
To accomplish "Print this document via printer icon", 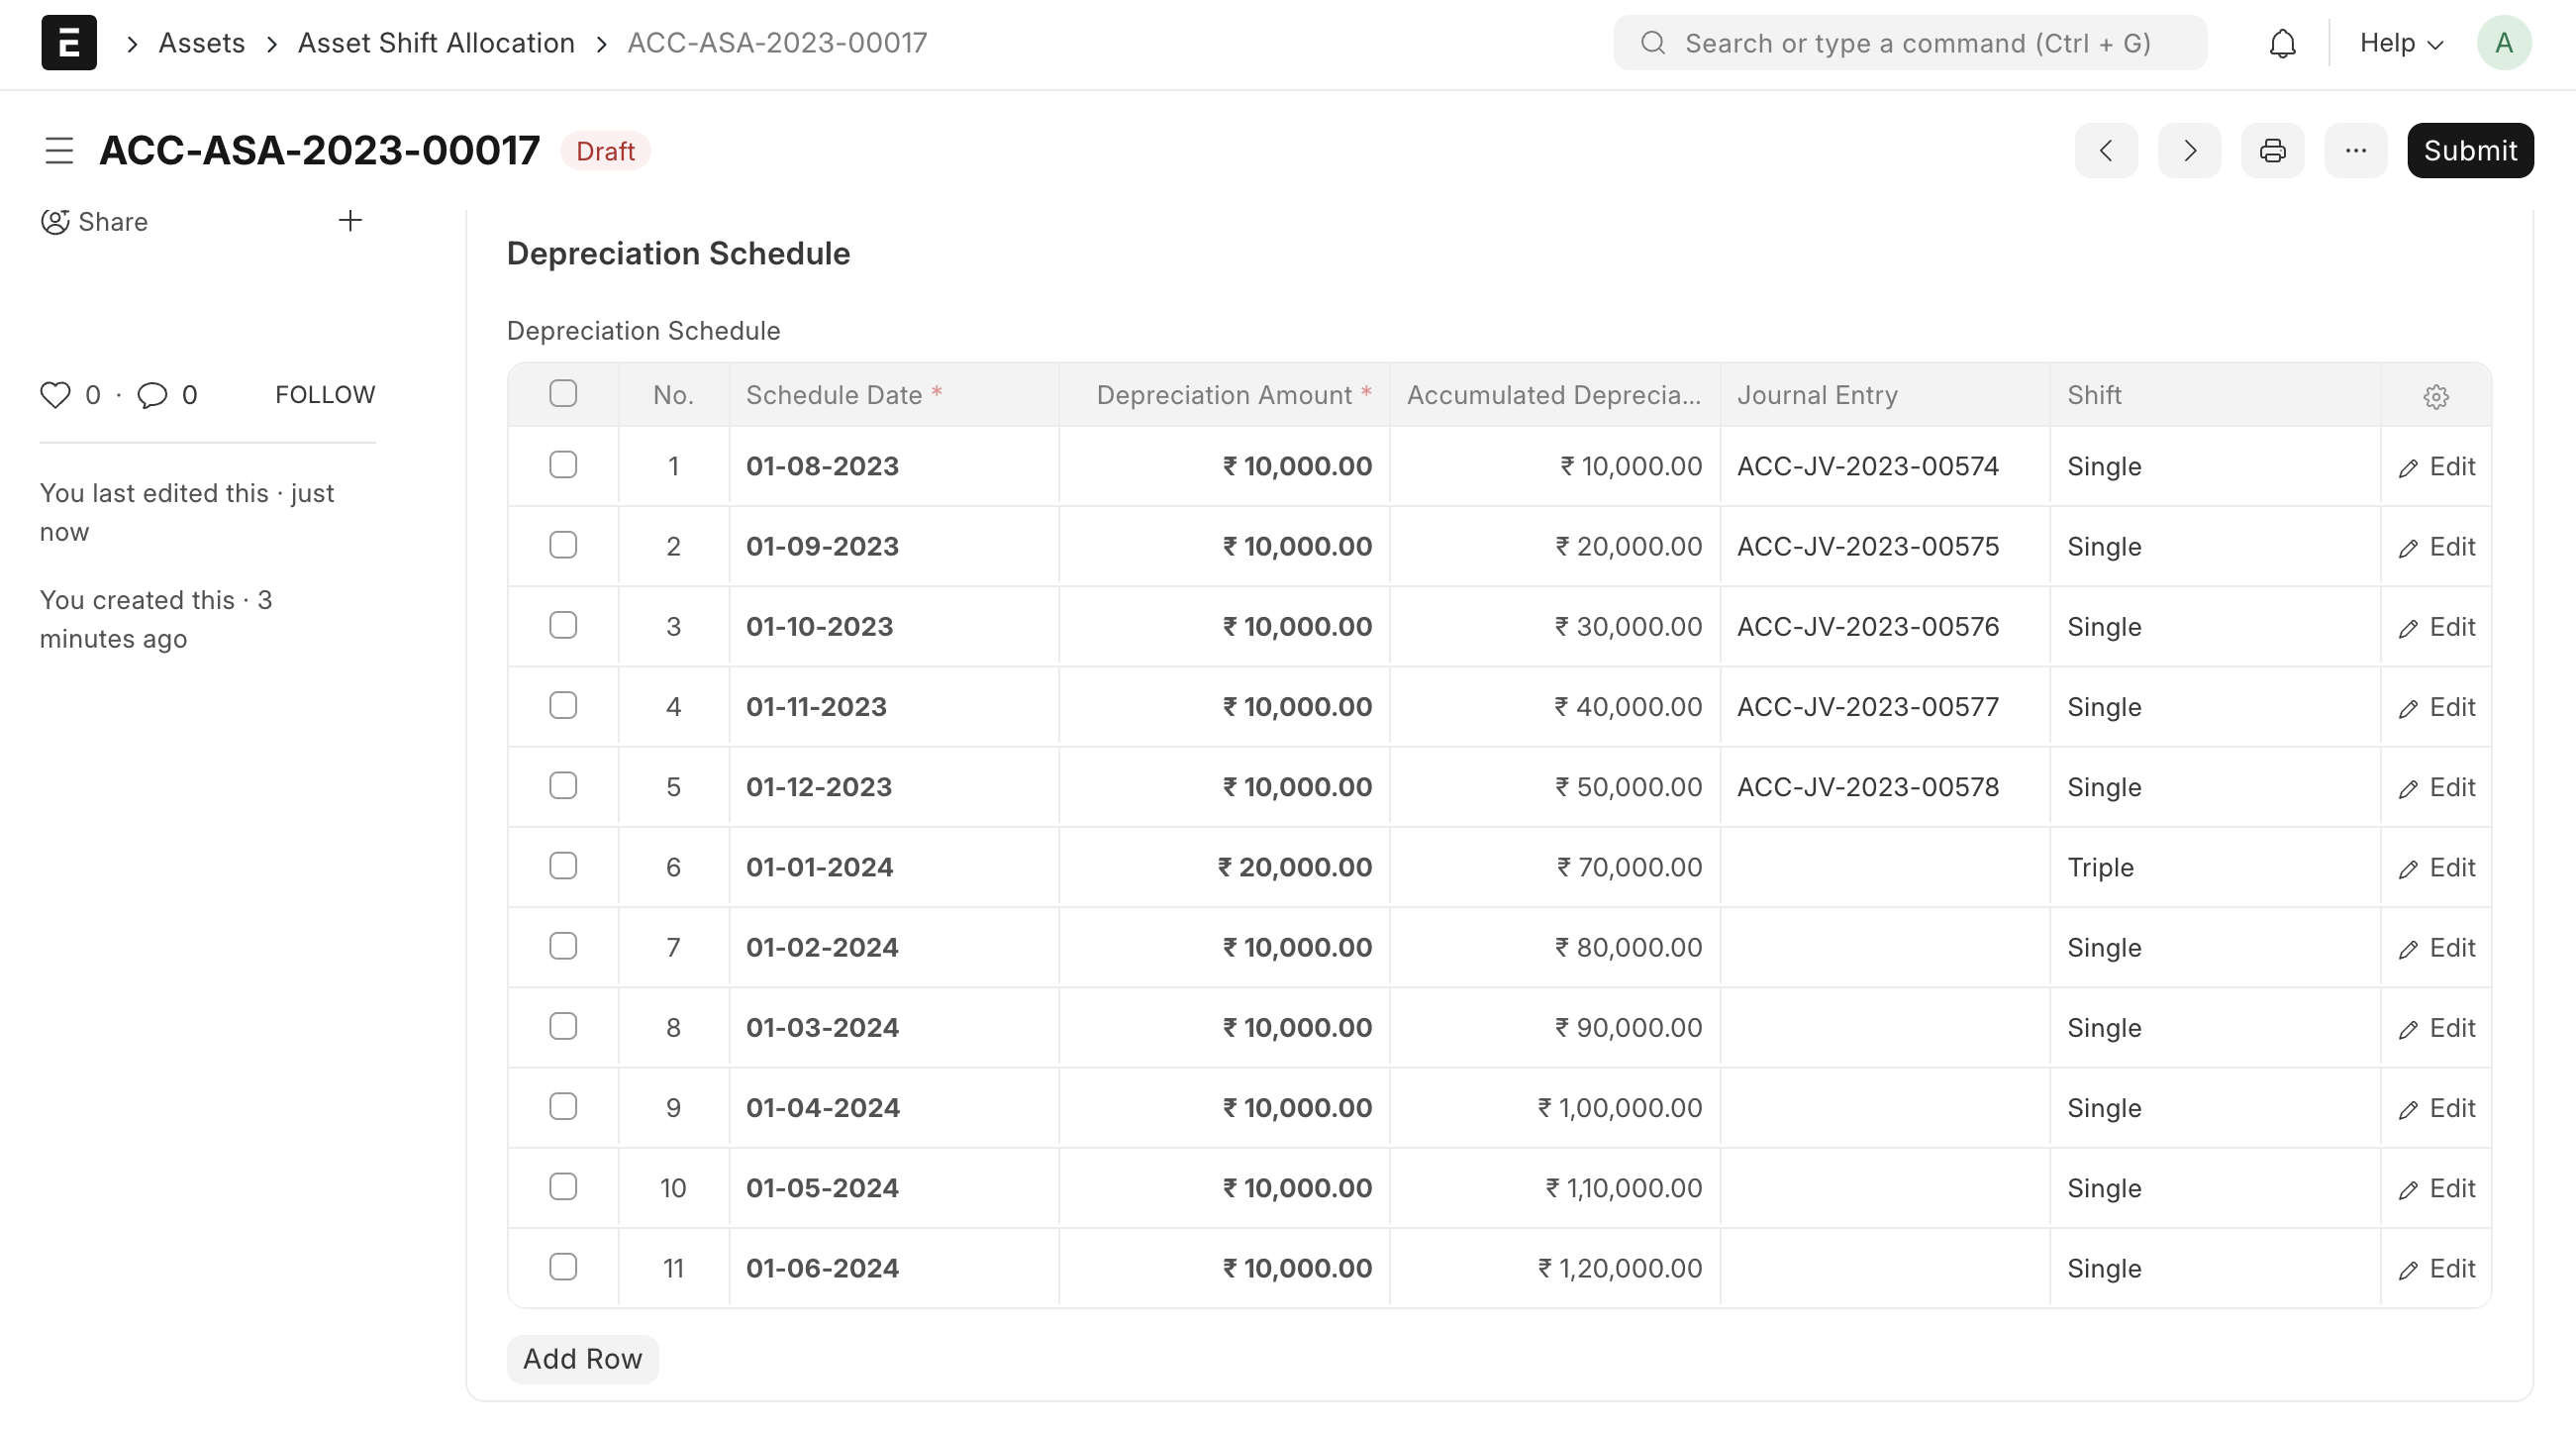I will click(x=2272, y=151).
